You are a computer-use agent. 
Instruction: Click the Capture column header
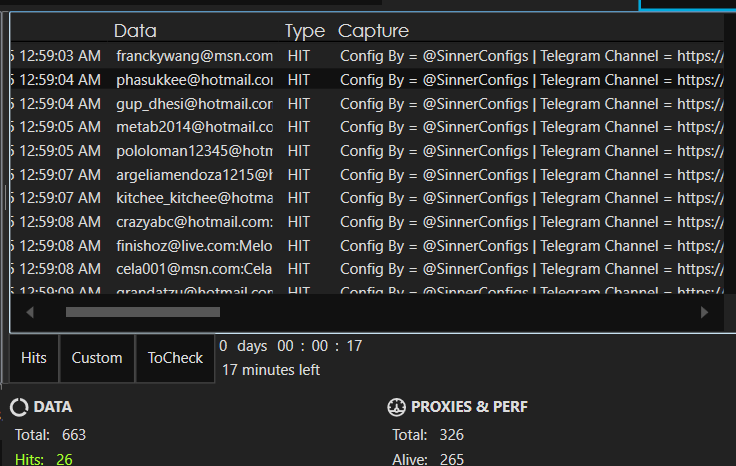(373, 31)
